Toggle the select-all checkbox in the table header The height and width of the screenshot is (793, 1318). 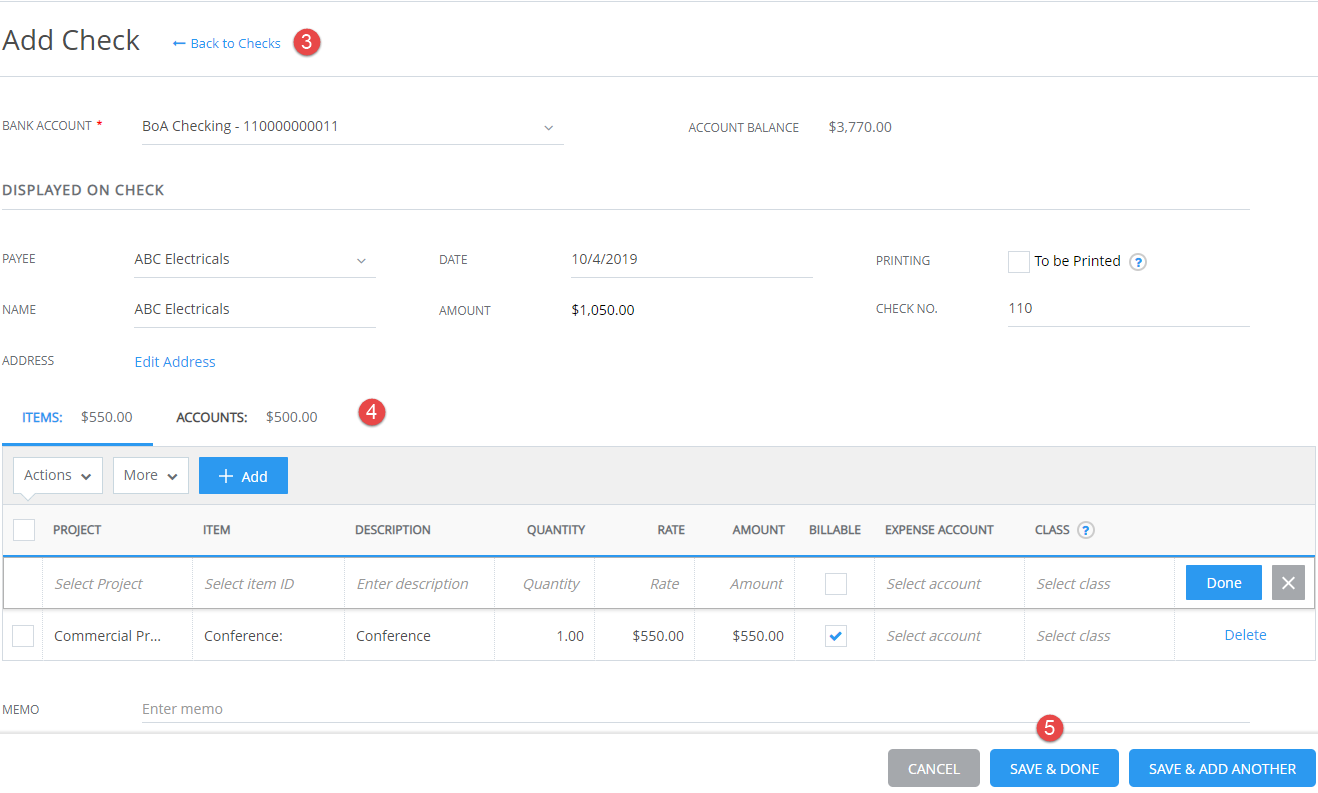coord(24,530)
